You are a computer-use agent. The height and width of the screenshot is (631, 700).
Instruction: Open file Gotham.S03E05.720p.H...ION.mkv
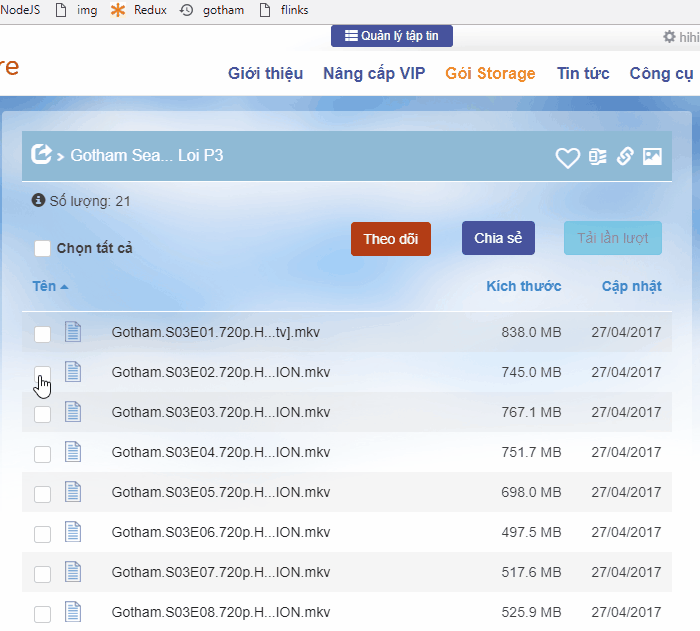[x=221, y=492]
